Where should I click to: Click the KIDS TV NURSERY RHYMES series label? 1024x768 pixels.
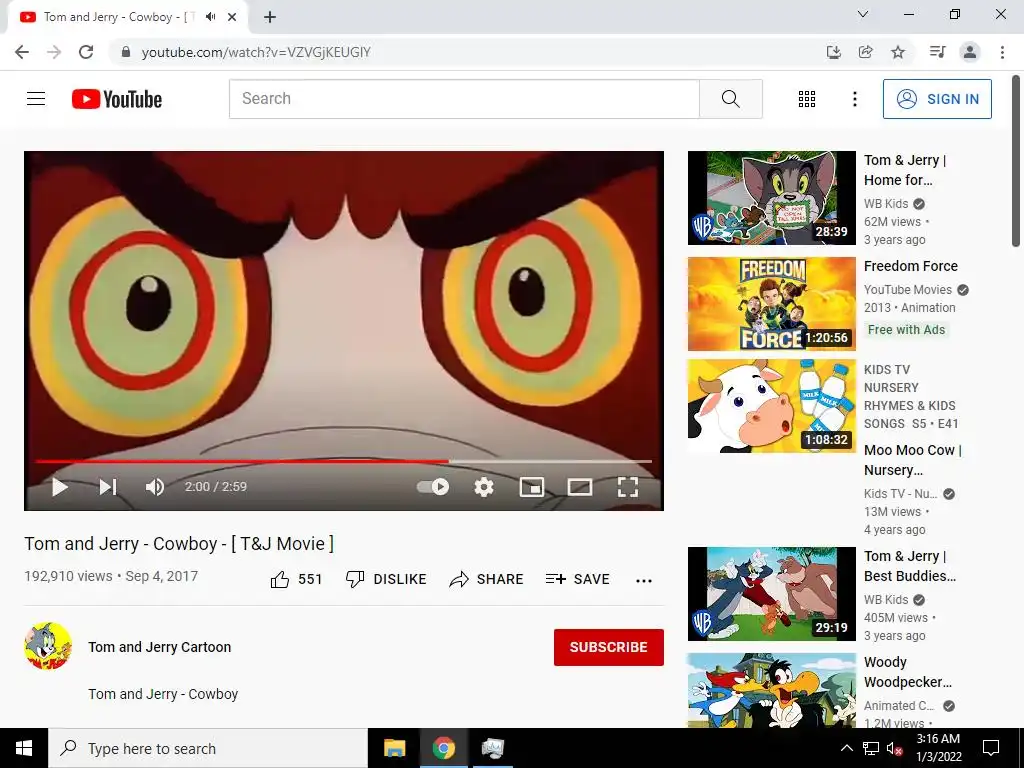[x=911, y=396]
